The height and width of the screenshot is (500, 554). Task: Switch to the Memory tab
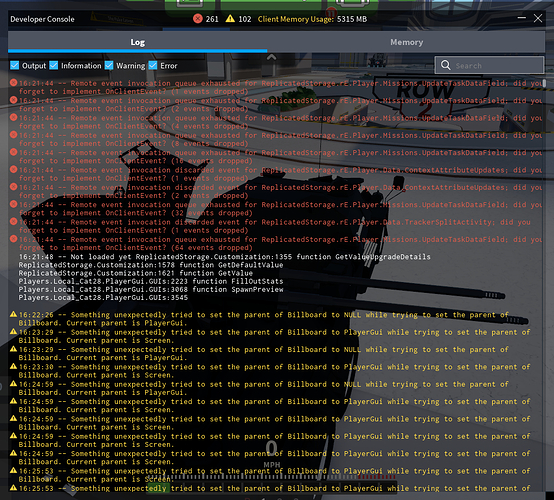tap(406, 42)
